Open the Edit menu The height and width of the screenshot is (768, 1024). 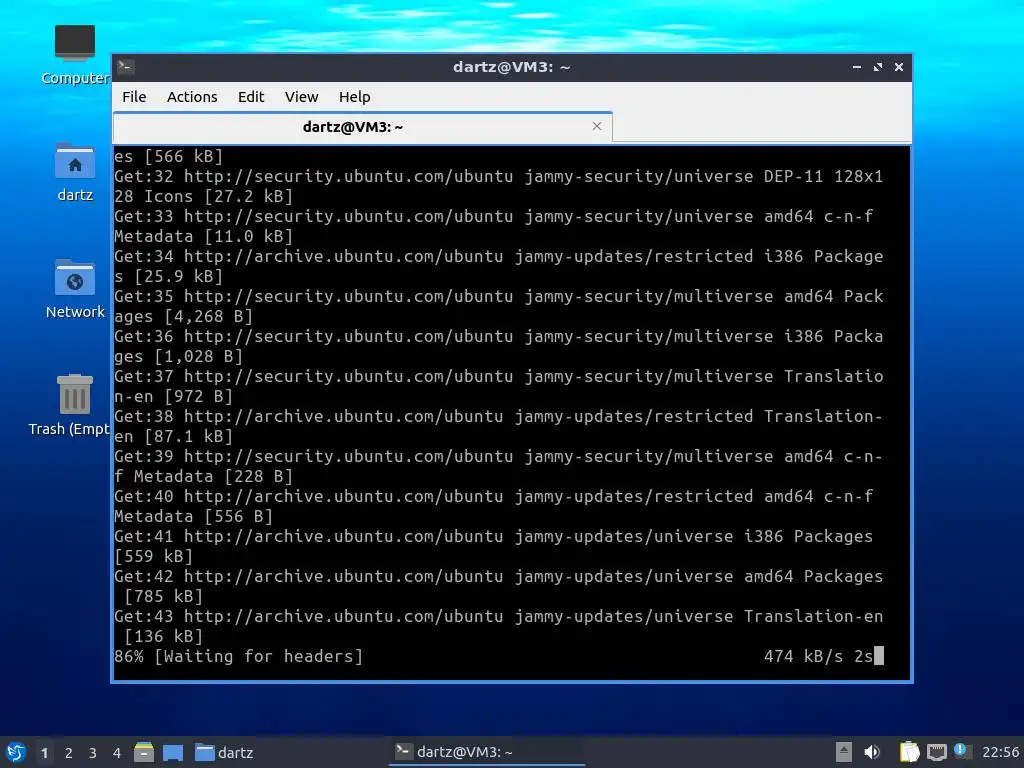point(251,97)
